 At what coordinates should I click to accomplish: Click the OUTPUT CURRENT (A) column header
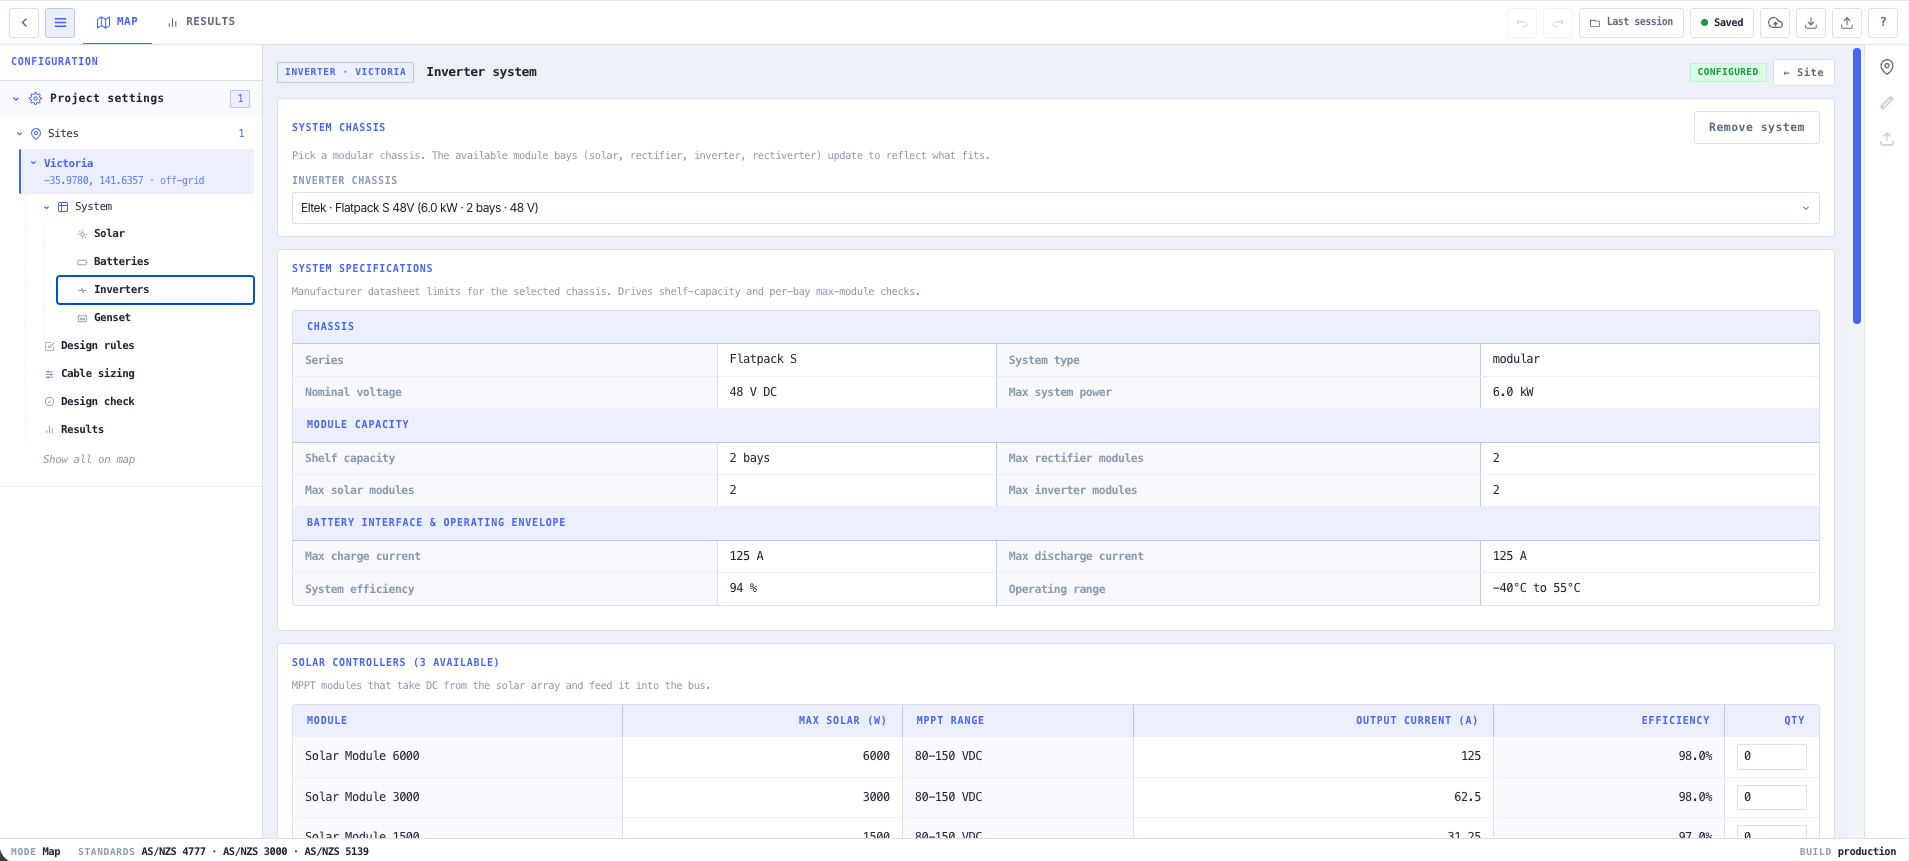1416,721
